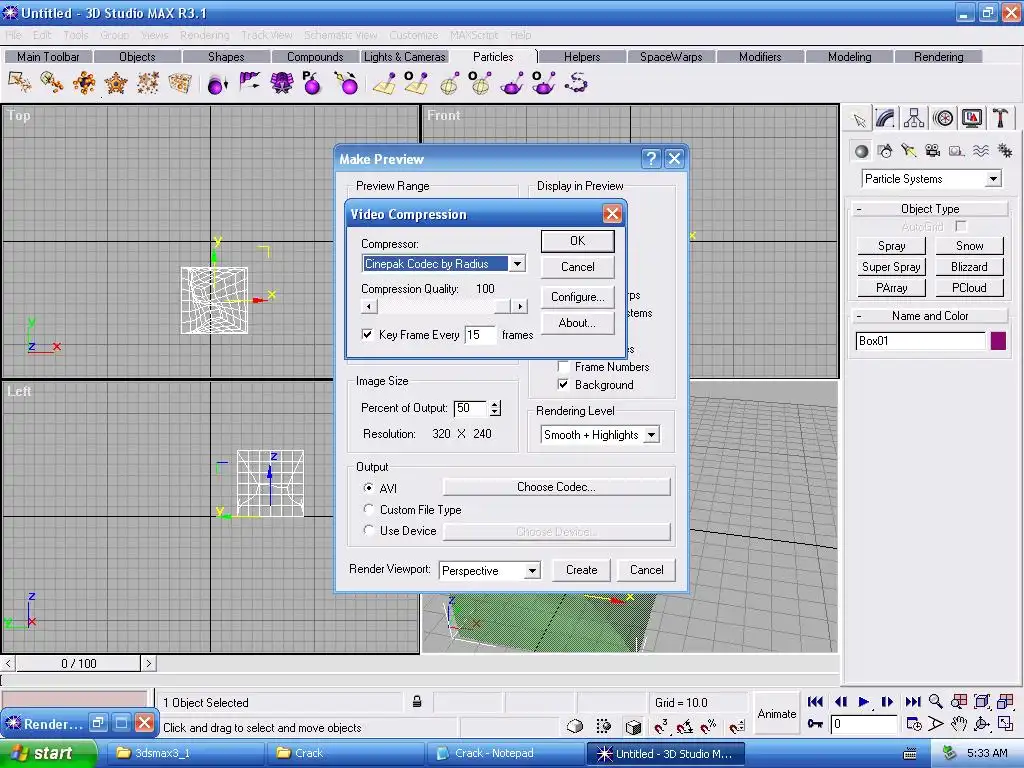Switch to the SpaceWarps tab
The image size is (1024, 768).
pyautogui.click(x=671, y=57)
